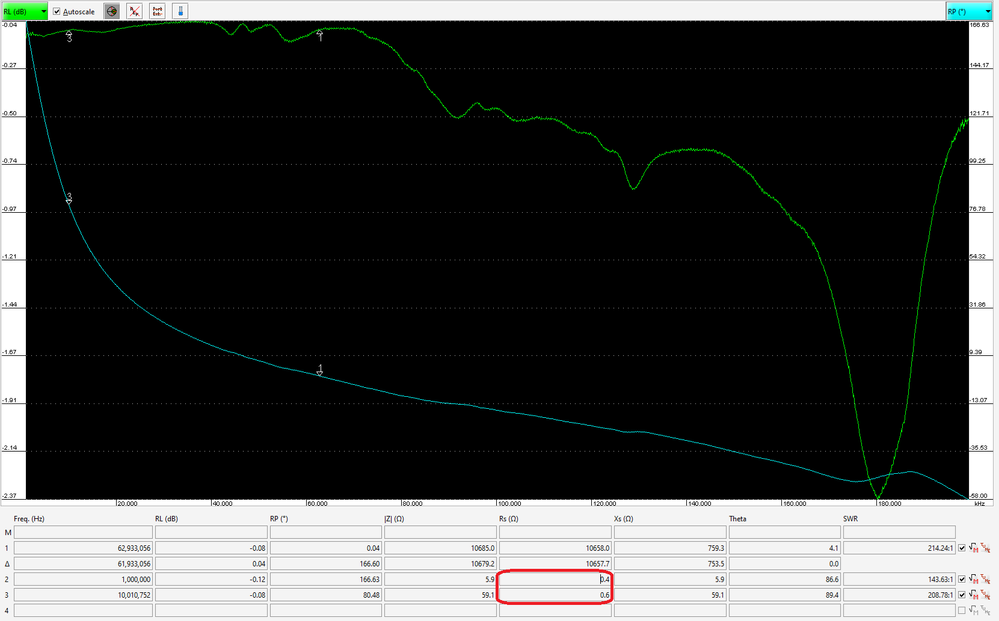The height and width of the screenshot is (621, 999).
Task: Click the Rs (Ω) column header
Action: coord(508,519)
